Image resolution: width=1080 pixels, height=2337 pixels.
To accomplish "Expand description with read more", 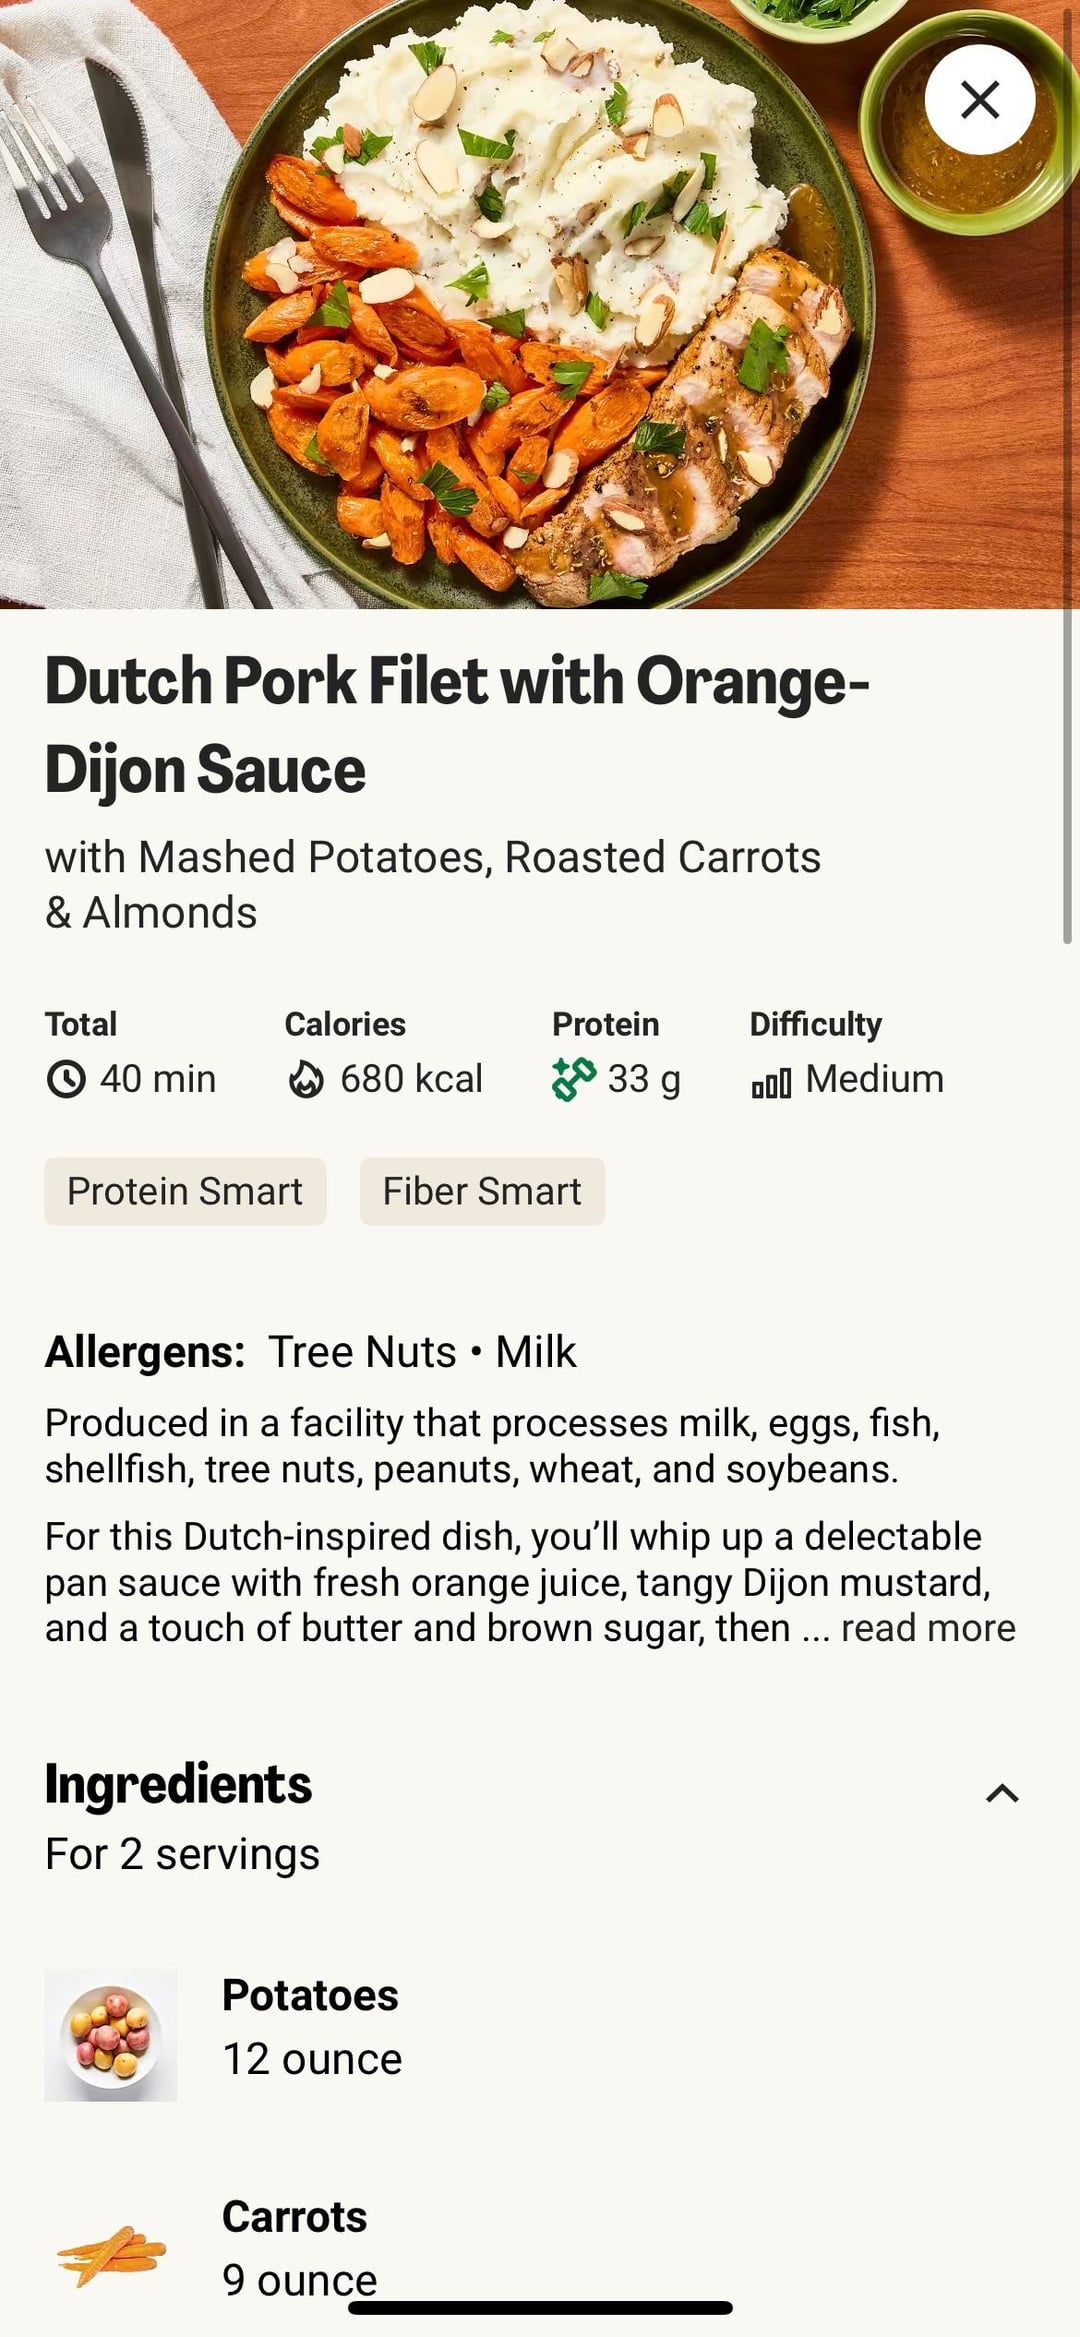I will coord(928,1628).
